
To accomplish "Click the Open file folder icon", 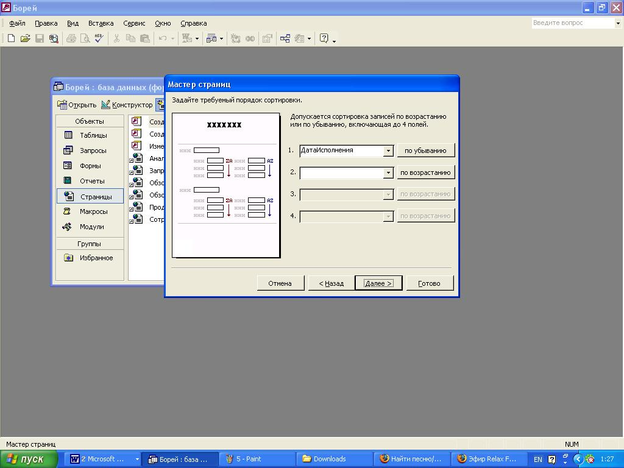I will point(24,38).
